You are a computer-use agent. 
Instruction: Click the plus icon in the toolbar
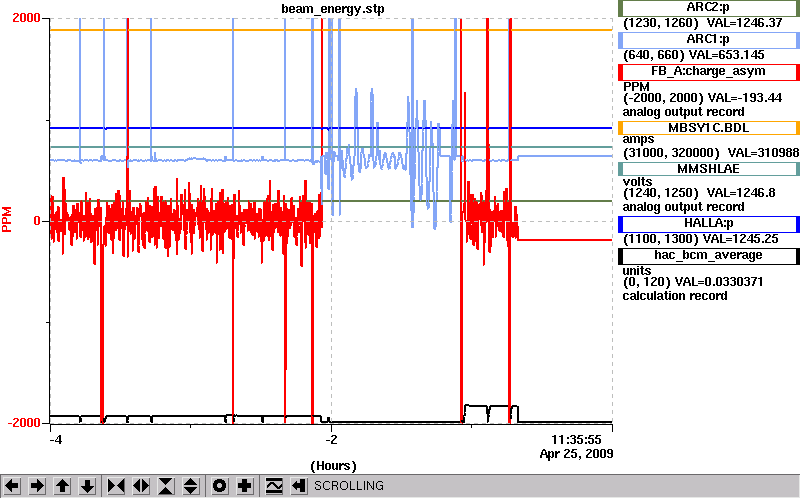coord(244,485)
